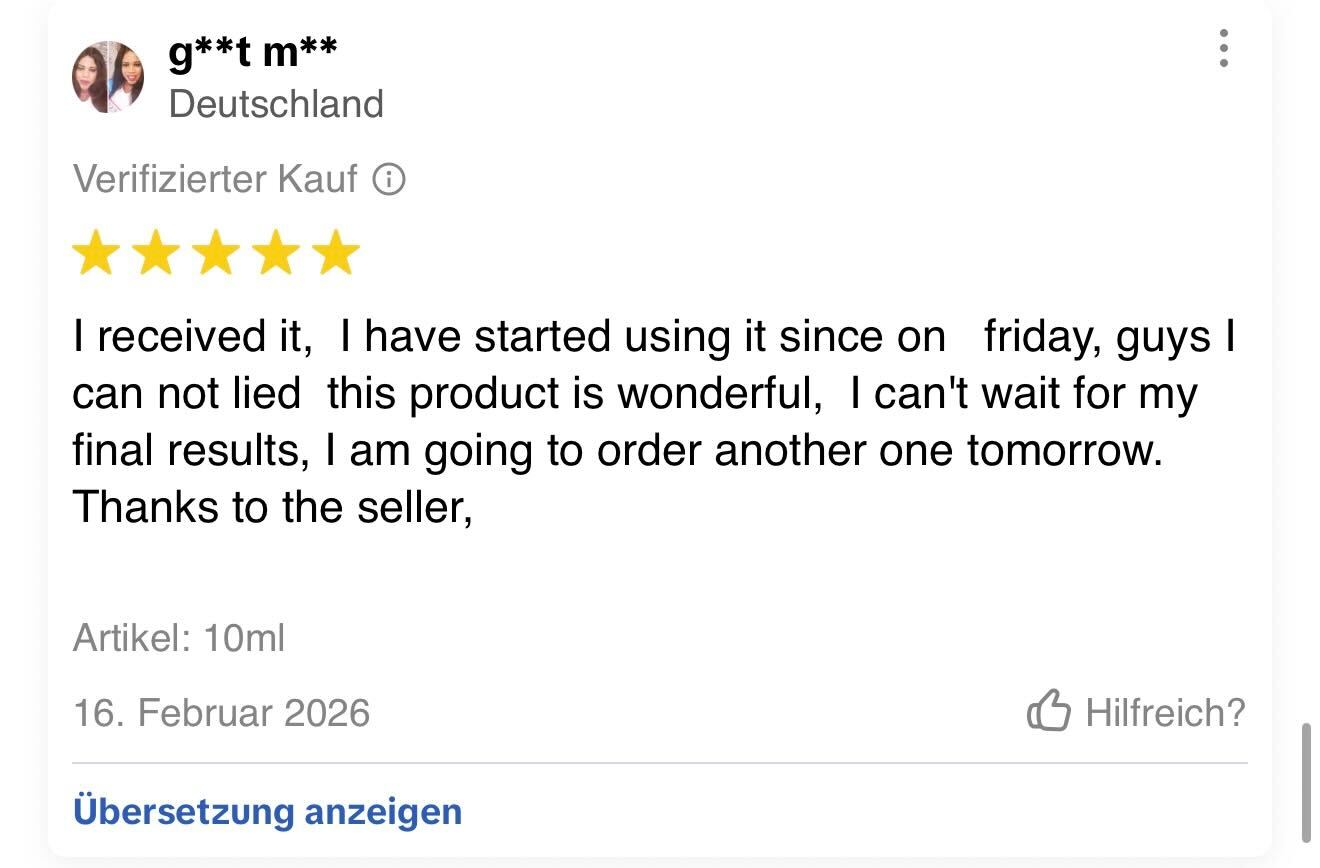Click the Hilfreich? label
The height and width of the screenshot is (868, 1320).
[x=1165, y=713]
